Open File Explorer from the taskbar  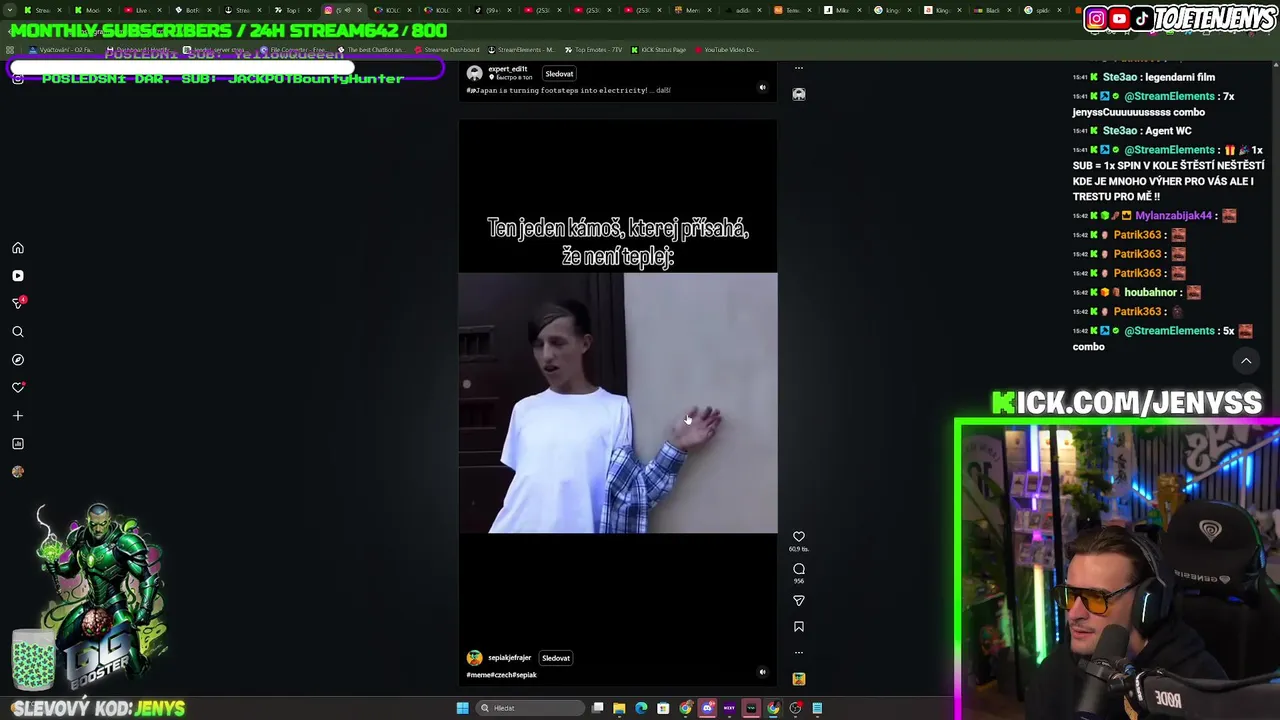pyautogui.click(x=619, y=708)
